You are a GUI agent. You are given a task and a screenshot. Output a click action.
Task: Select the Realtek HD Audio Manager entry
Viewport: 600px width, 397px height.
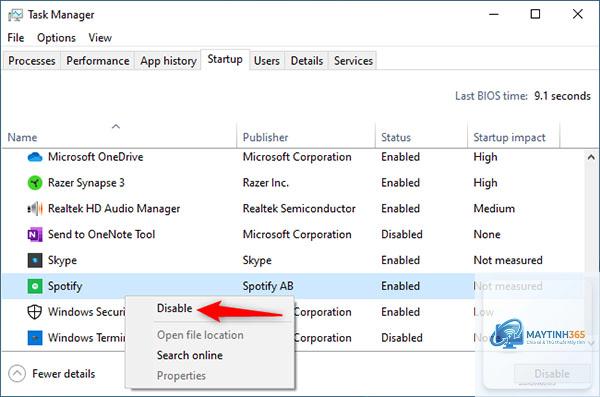click(x=114, y=209)
